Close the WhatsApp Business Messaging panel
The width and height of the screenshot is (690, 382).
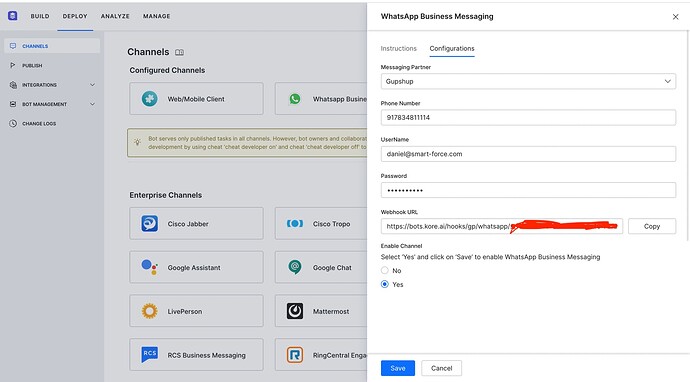pos(675,17)
